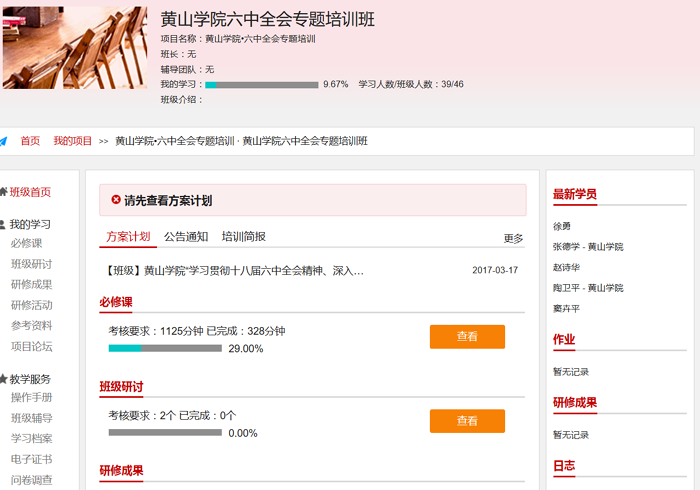Viewport: 700px width, 490px height.
Task: Select student 张德学 - 黄山学院 in 最新学员
Action: click(x=588, y=246)
